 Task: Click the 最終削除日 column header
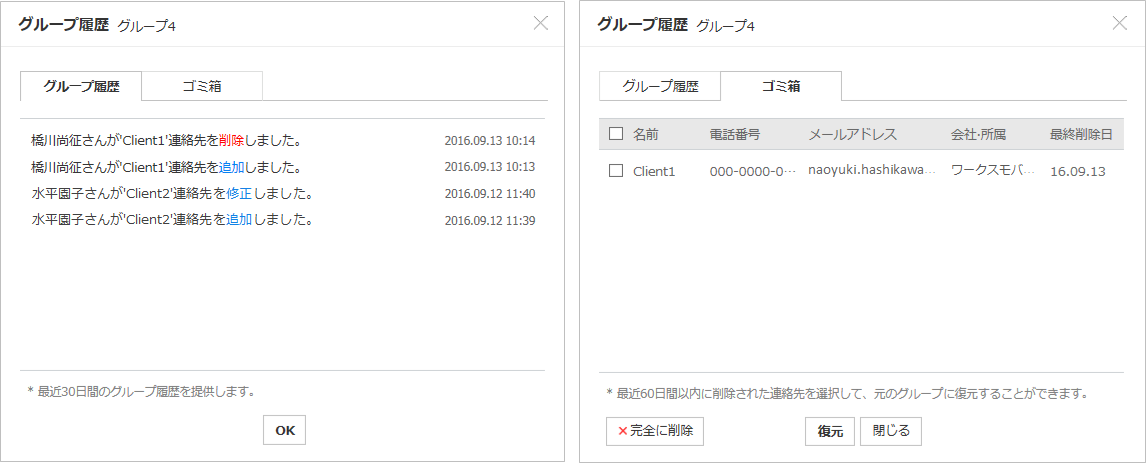pos(1081,134)
